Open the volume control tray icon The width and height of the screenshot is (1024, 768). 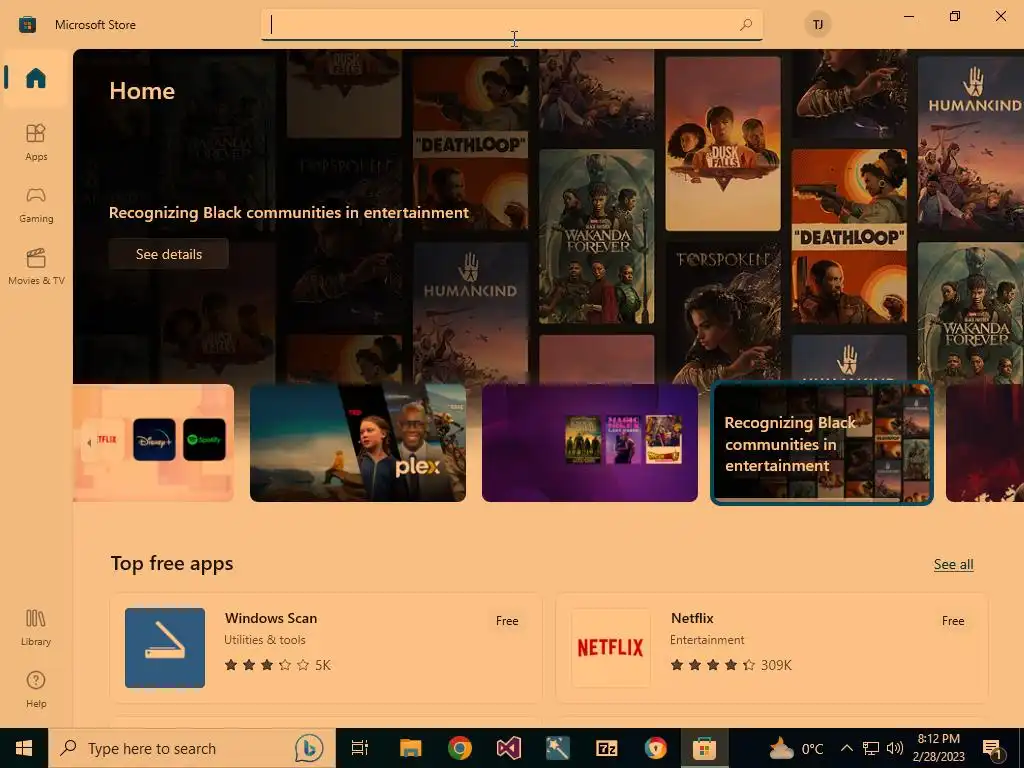point(895,748)
